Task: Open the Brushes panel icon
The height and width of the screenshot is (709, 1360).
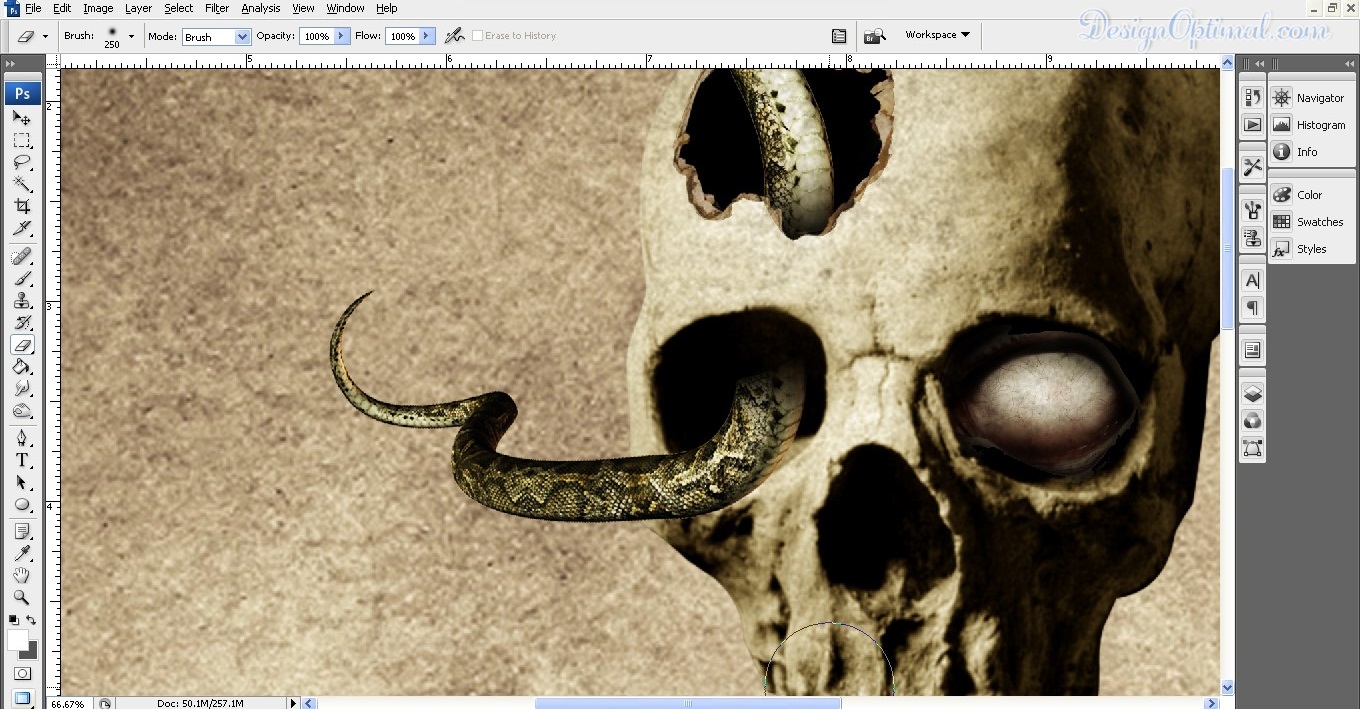Action: click(1252, 210)
